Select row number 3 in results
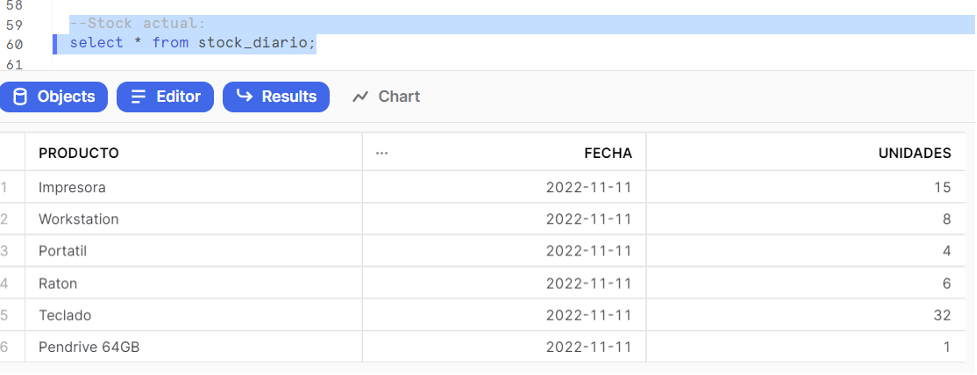Image resolution: width=977 pixels, height=375 pixels. coord(5,251)
